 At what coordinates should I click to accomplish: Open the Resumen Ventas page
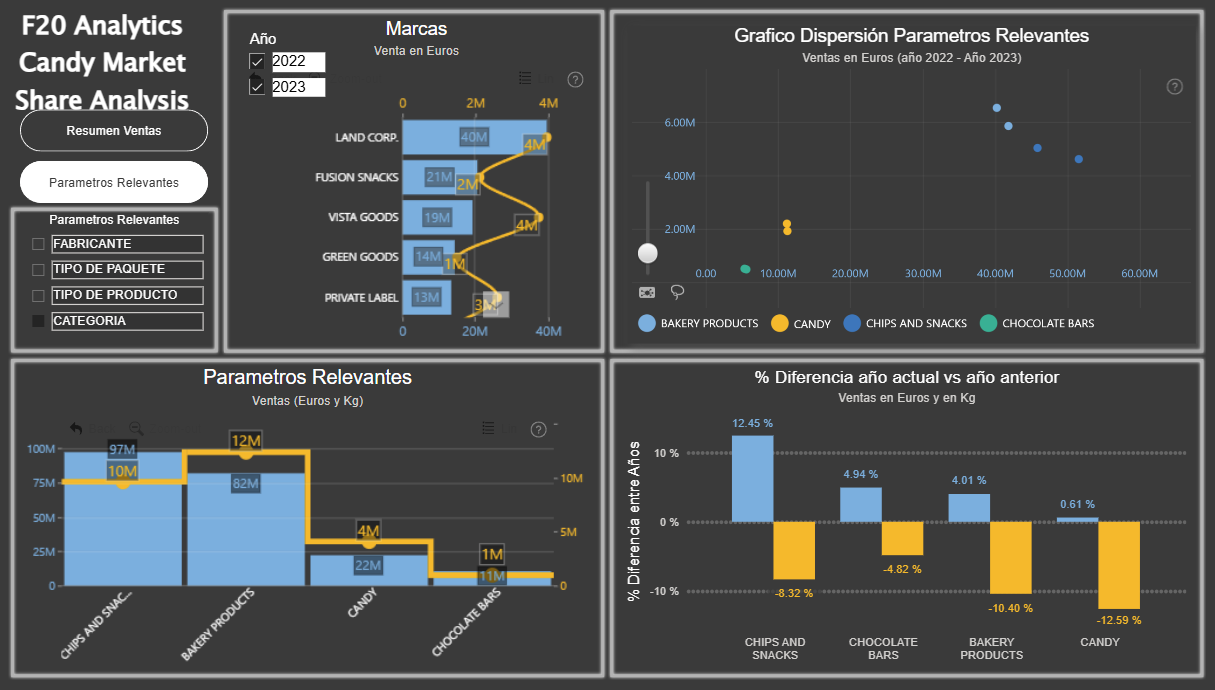point(114,130)
